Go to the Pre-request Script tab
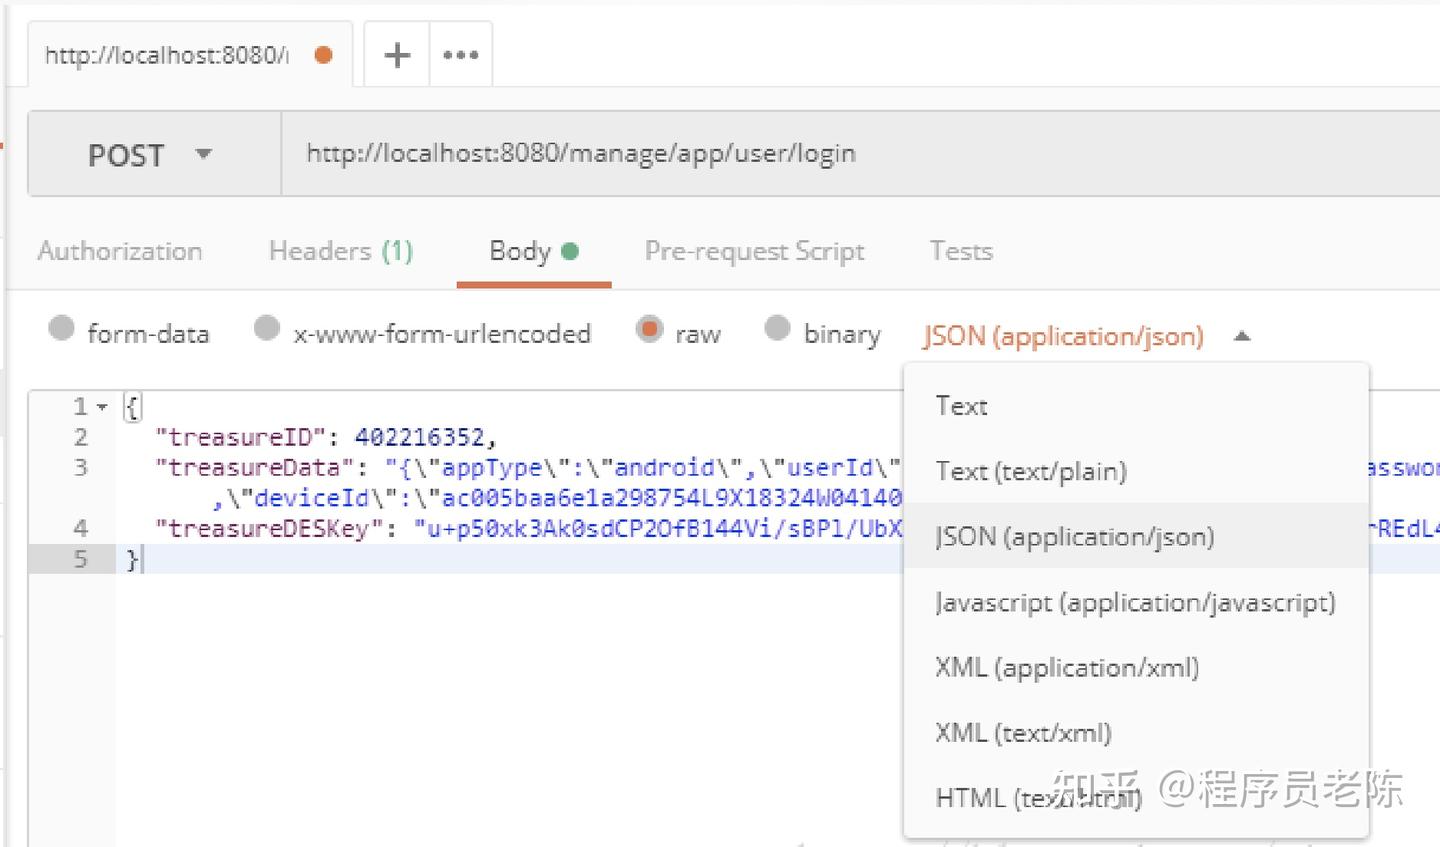Viewport: 1440px width, 847px height. coord(754,251)
